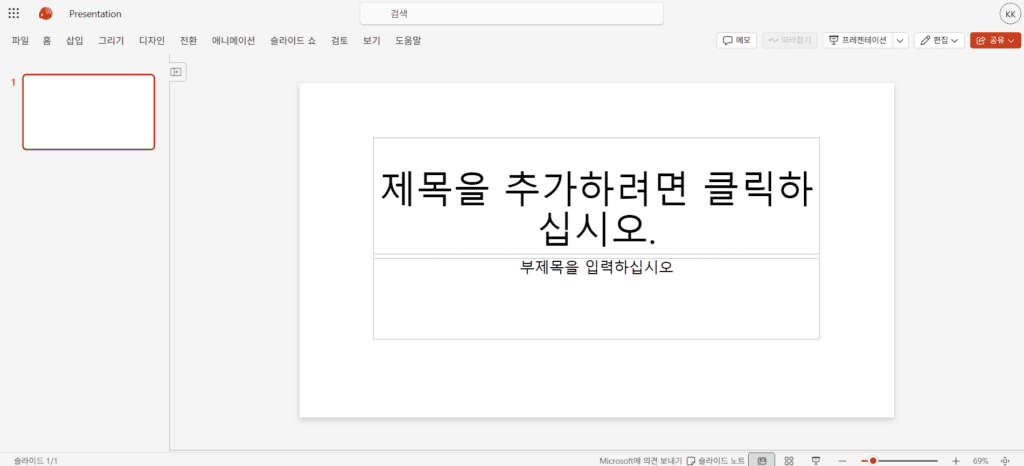Start slideshow from status bar icon

816,460
